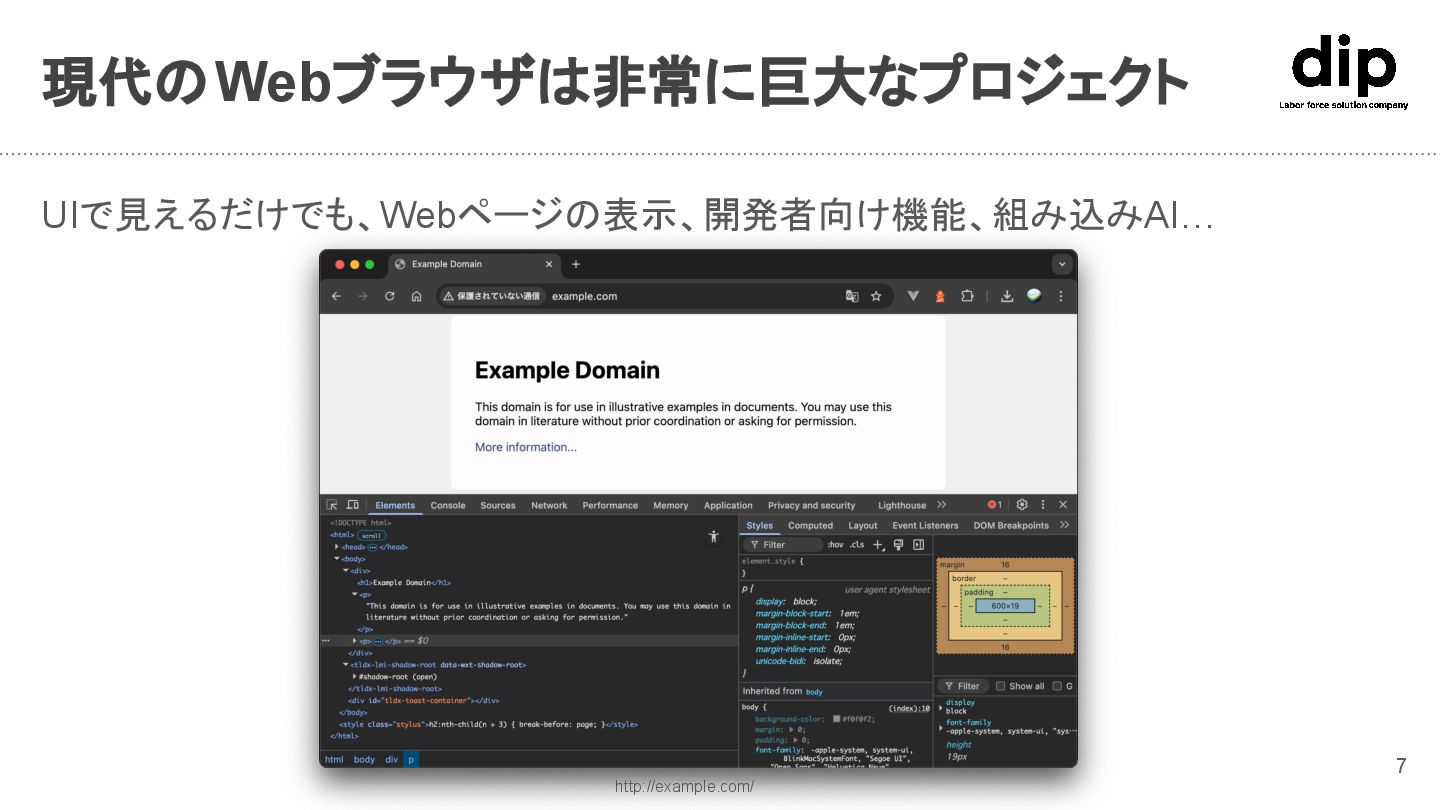This screenshot has width=1440, height=810.
Task: Follow the More information... link
Action: [526, 447]
